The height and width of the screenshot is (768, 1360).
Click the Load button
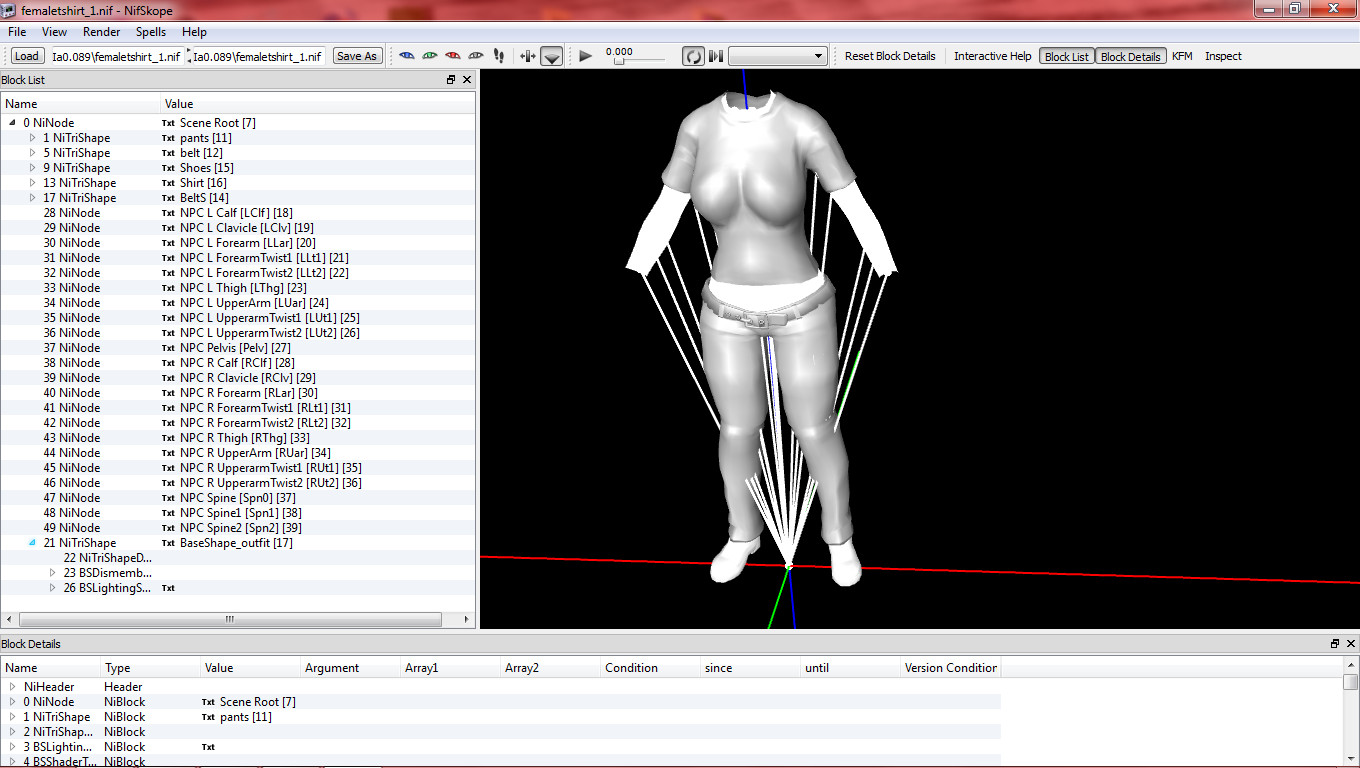point(27,56)
